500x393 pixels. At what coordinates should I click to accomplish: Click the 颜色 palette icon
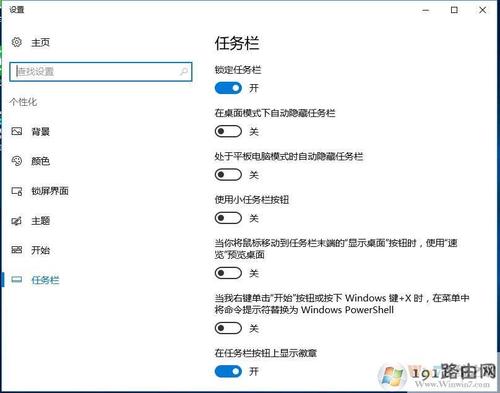coord(17,161)
